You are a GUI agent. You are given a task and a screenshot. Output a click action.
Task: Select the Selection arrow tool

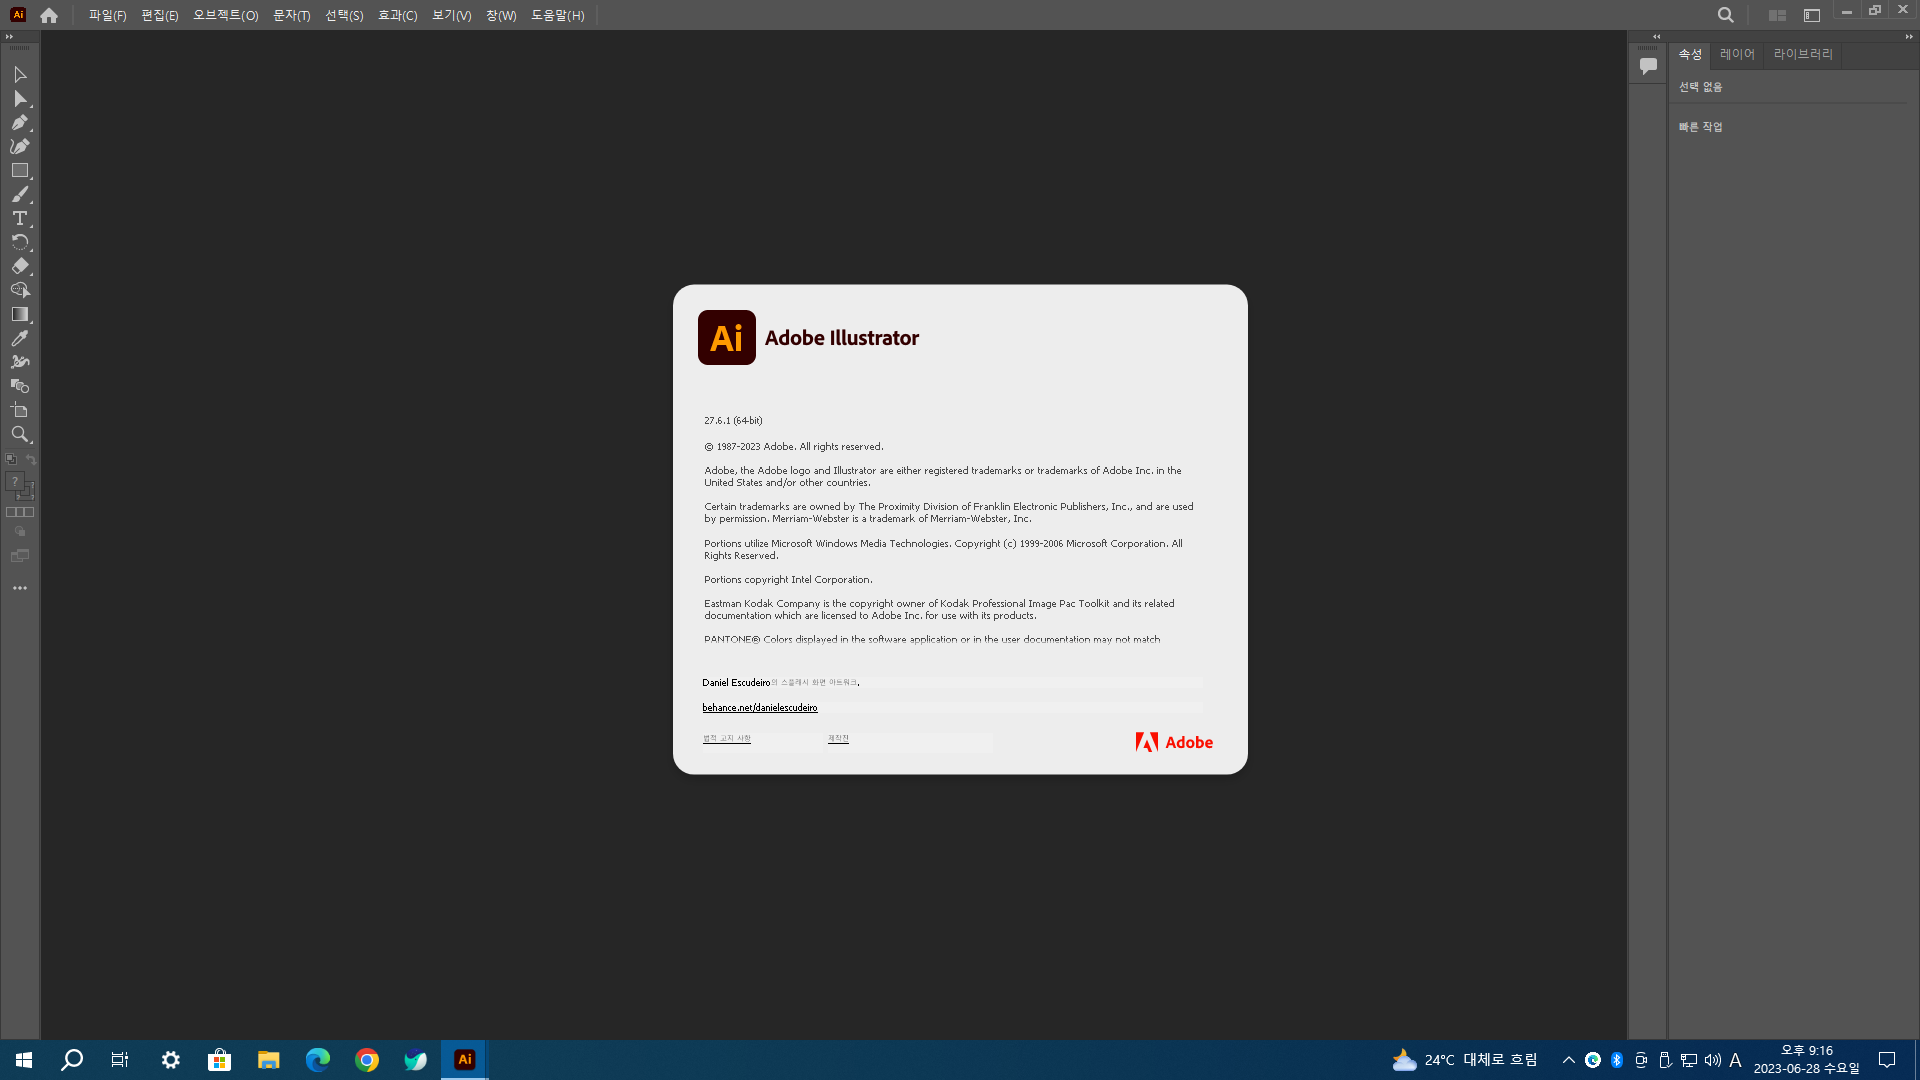tap(19, 75)
